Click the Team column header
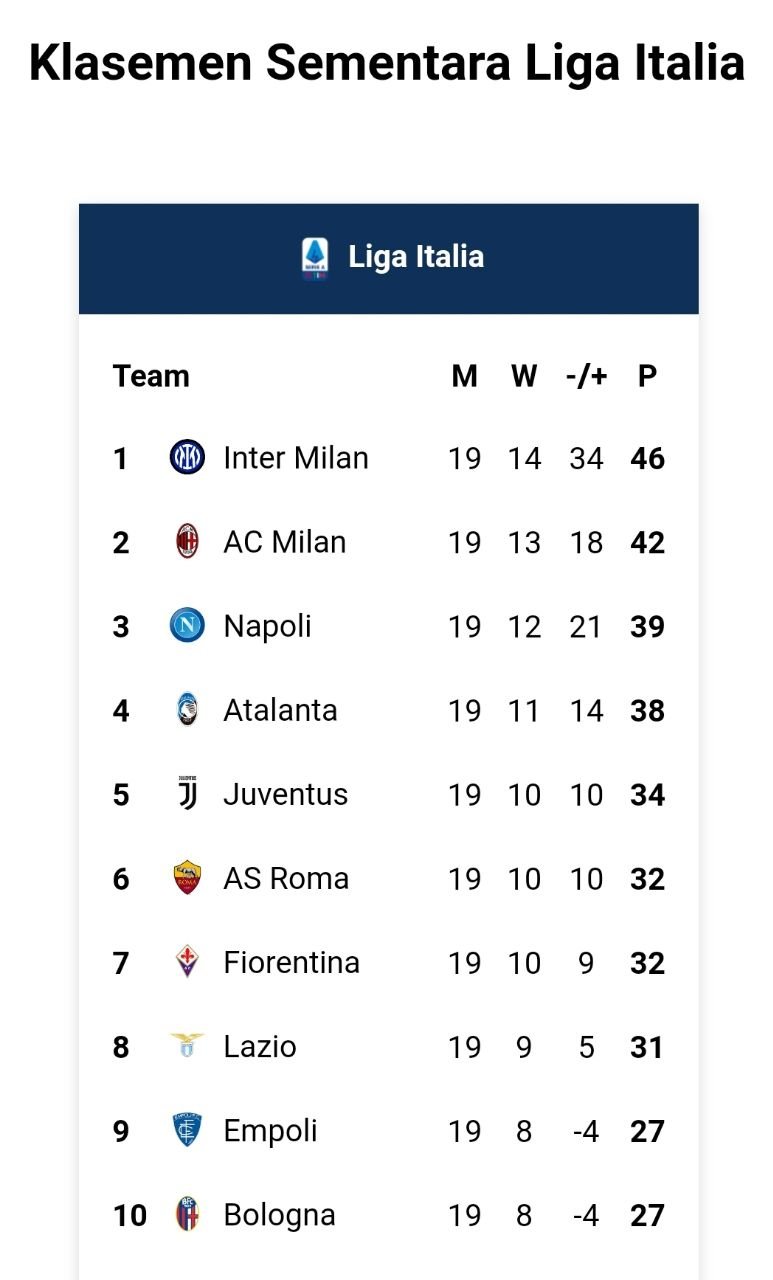Viewport: 773px width, 1280px height. point(151,376)
